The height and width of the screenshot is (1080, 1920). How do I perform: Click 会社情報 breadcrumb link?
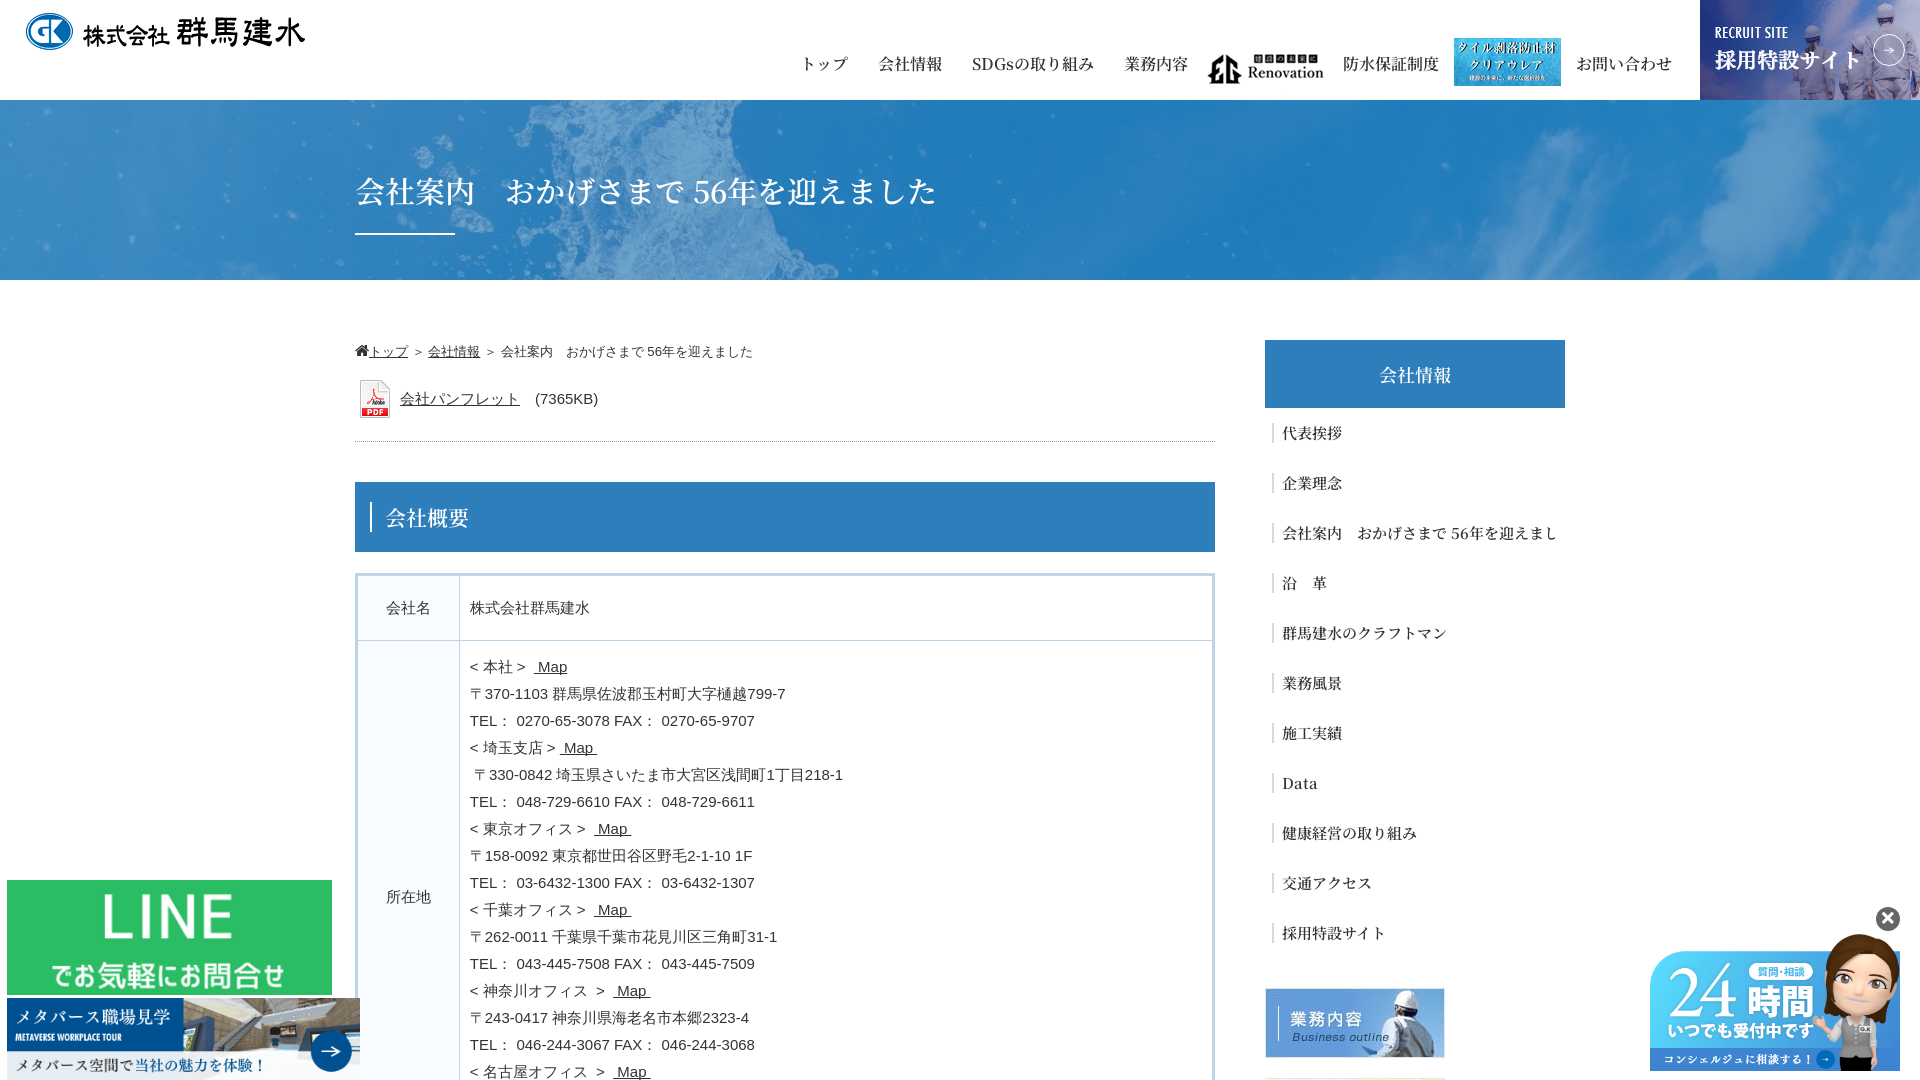click(454, 352)
